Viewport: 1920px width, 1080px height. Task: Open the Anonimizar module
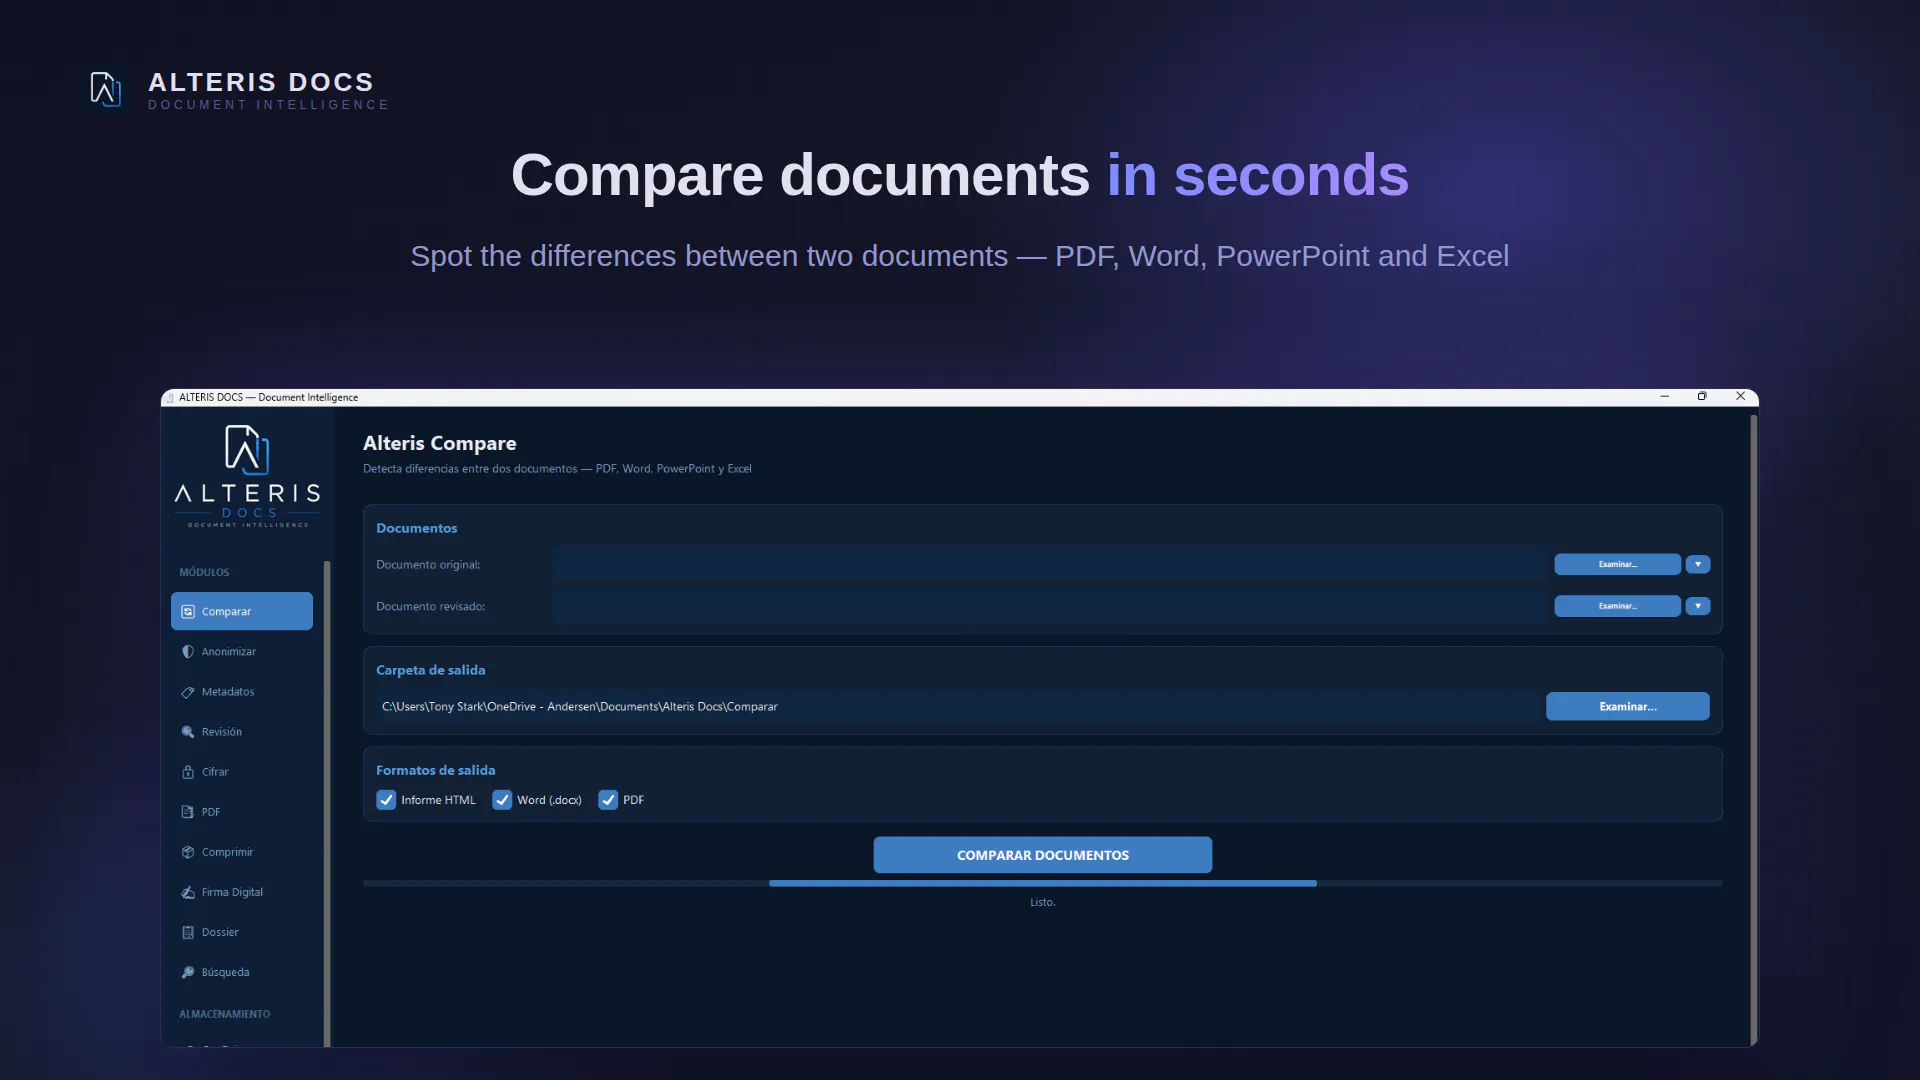point(242,651)
